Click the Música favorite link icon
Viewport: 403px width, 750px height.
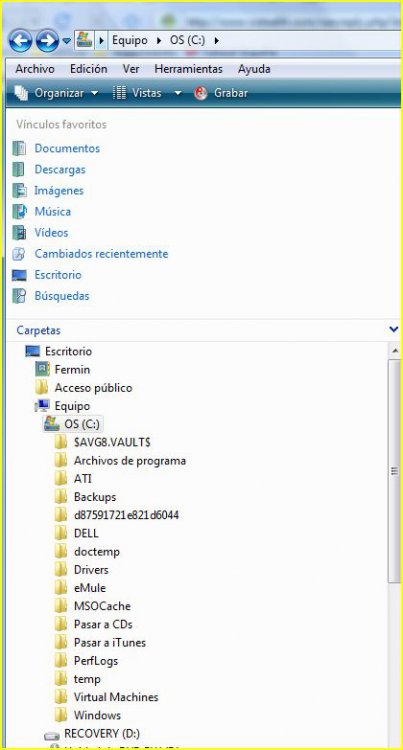[19, 211]
